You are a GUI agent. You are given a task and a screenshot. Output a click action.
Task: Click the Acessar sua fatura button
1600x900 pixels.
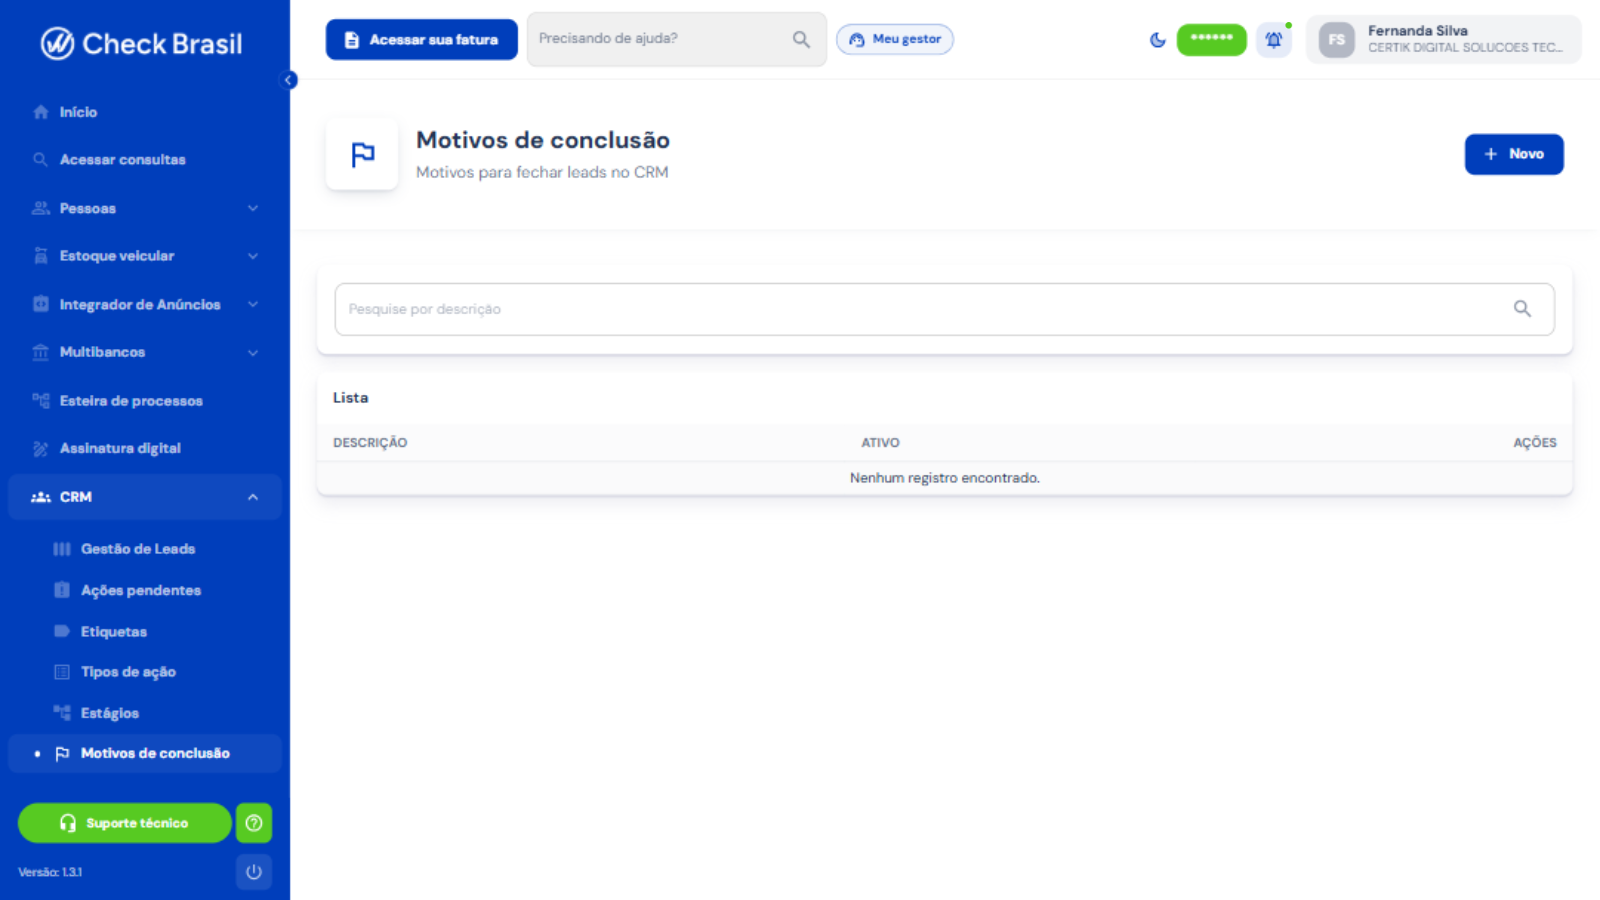click(421, 40)
